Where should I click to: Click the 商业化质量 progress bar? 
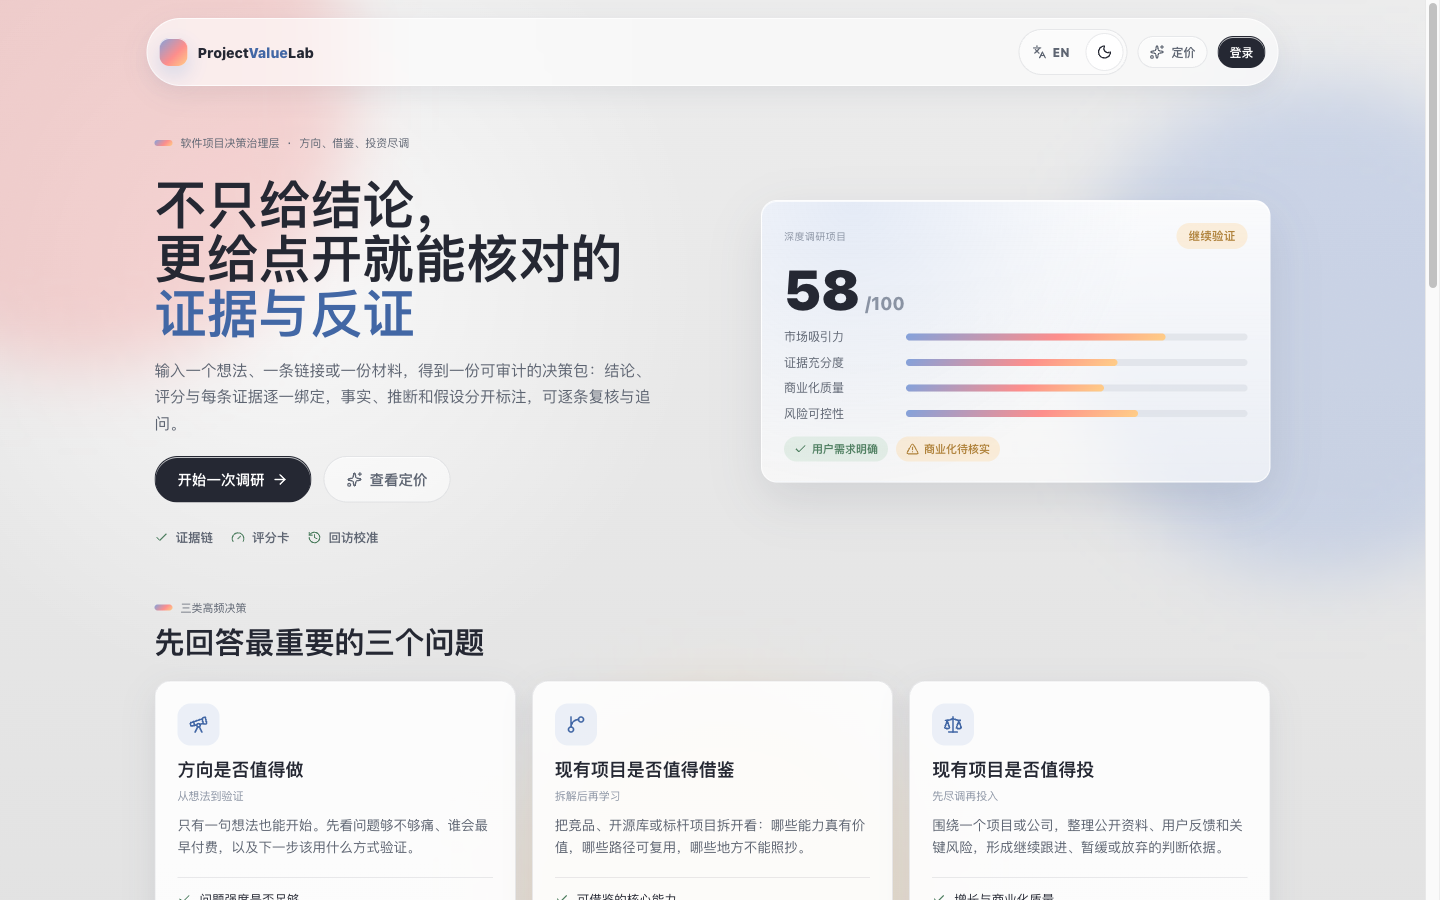point(1076,388)
